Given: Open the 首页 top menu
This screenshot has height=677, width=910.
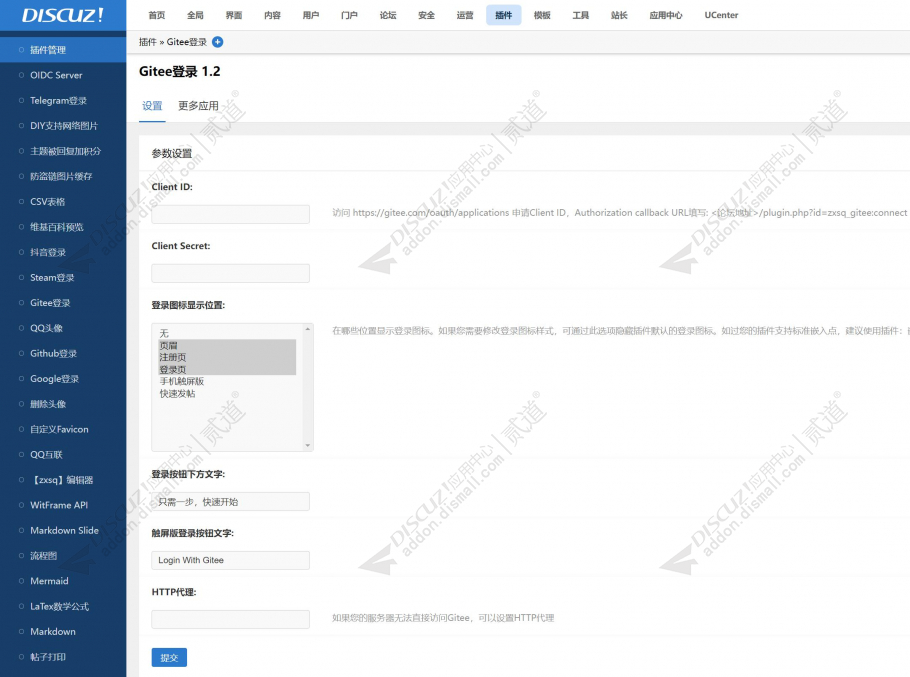Looking at the screenshot, I should coord(157,15).
